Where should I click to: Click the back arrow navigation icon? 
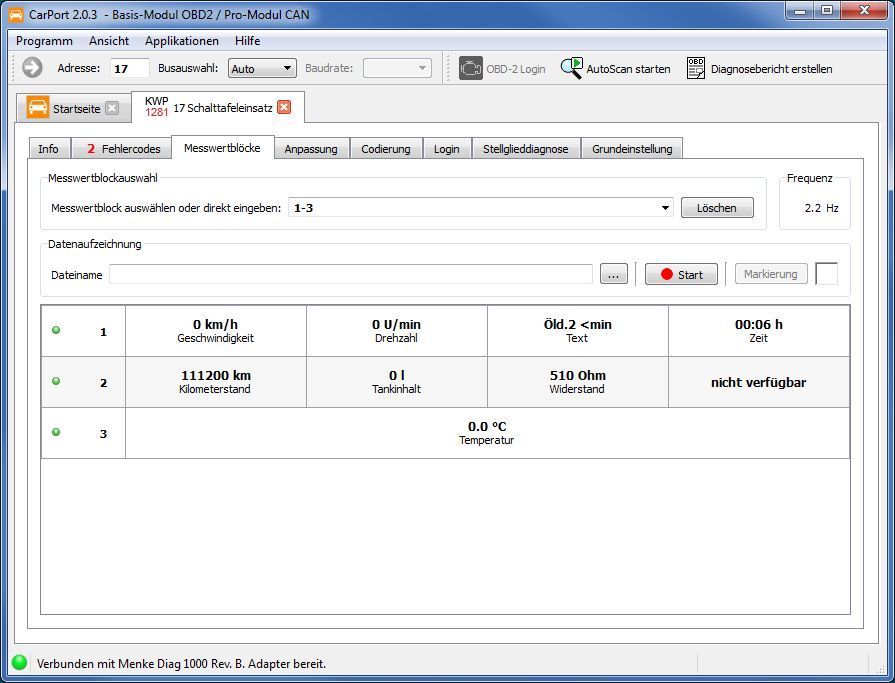click(x=32, y=68)
